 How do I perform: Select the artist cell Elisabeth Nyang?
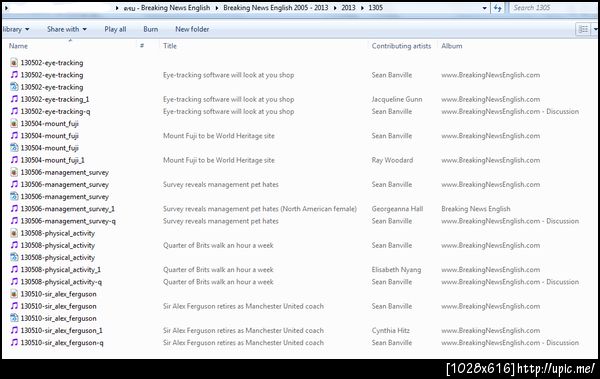point(396,270)
